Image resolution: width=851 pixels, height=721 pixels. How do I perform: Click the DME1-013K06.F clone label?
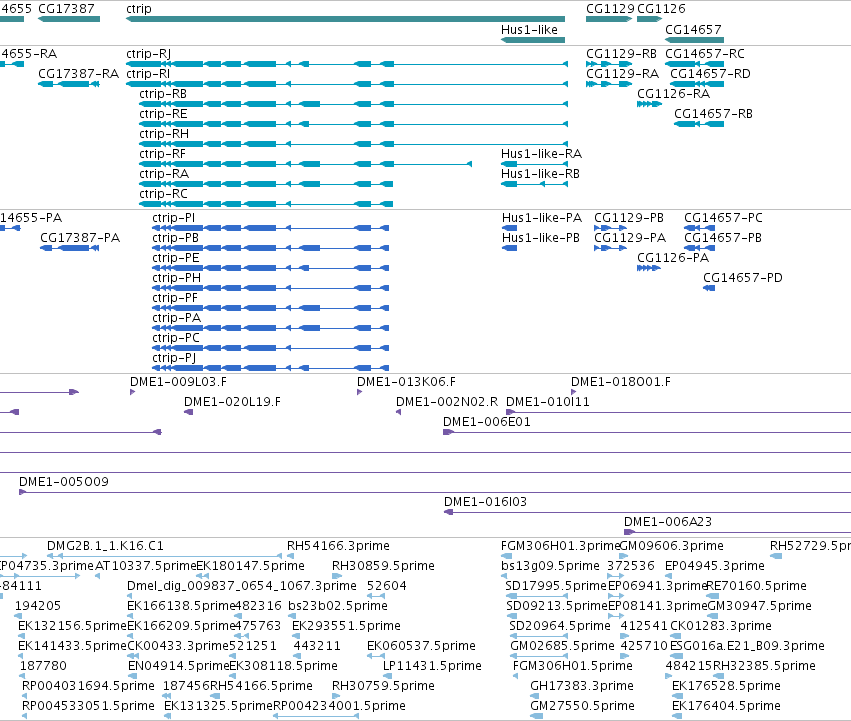click(406, 382)
